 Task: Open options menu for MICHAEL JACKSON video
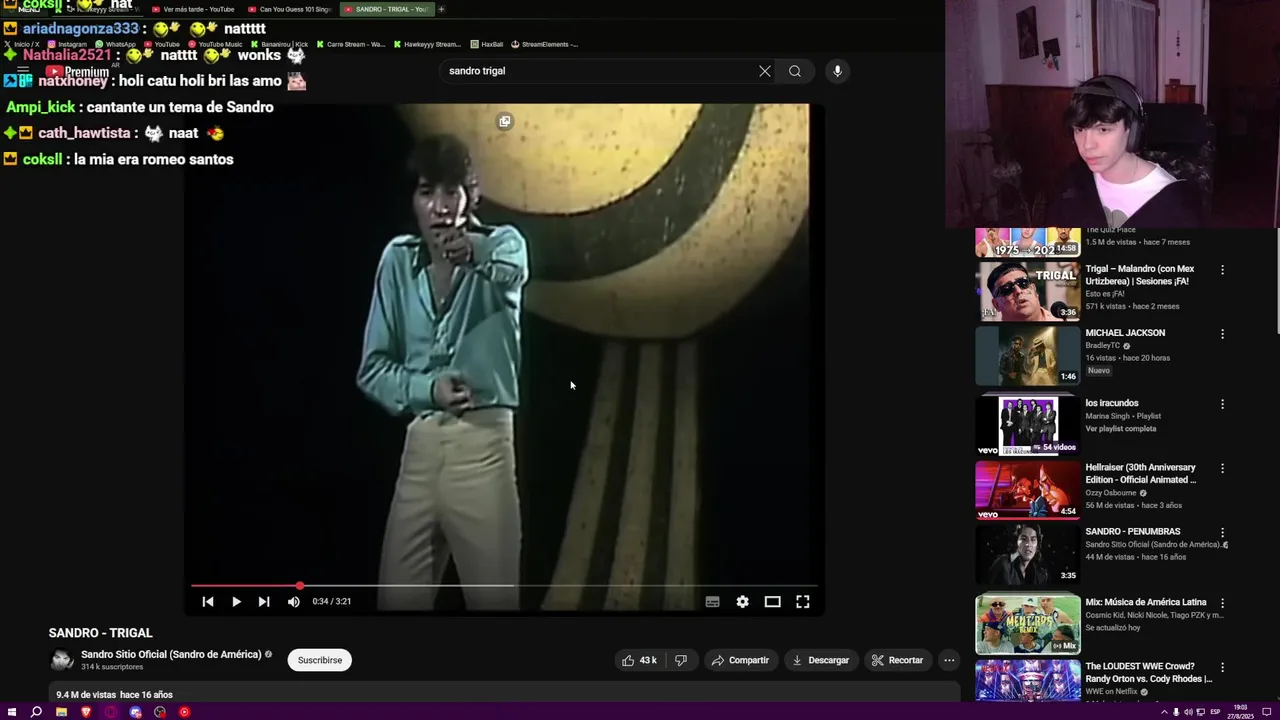pos(1222,334)
